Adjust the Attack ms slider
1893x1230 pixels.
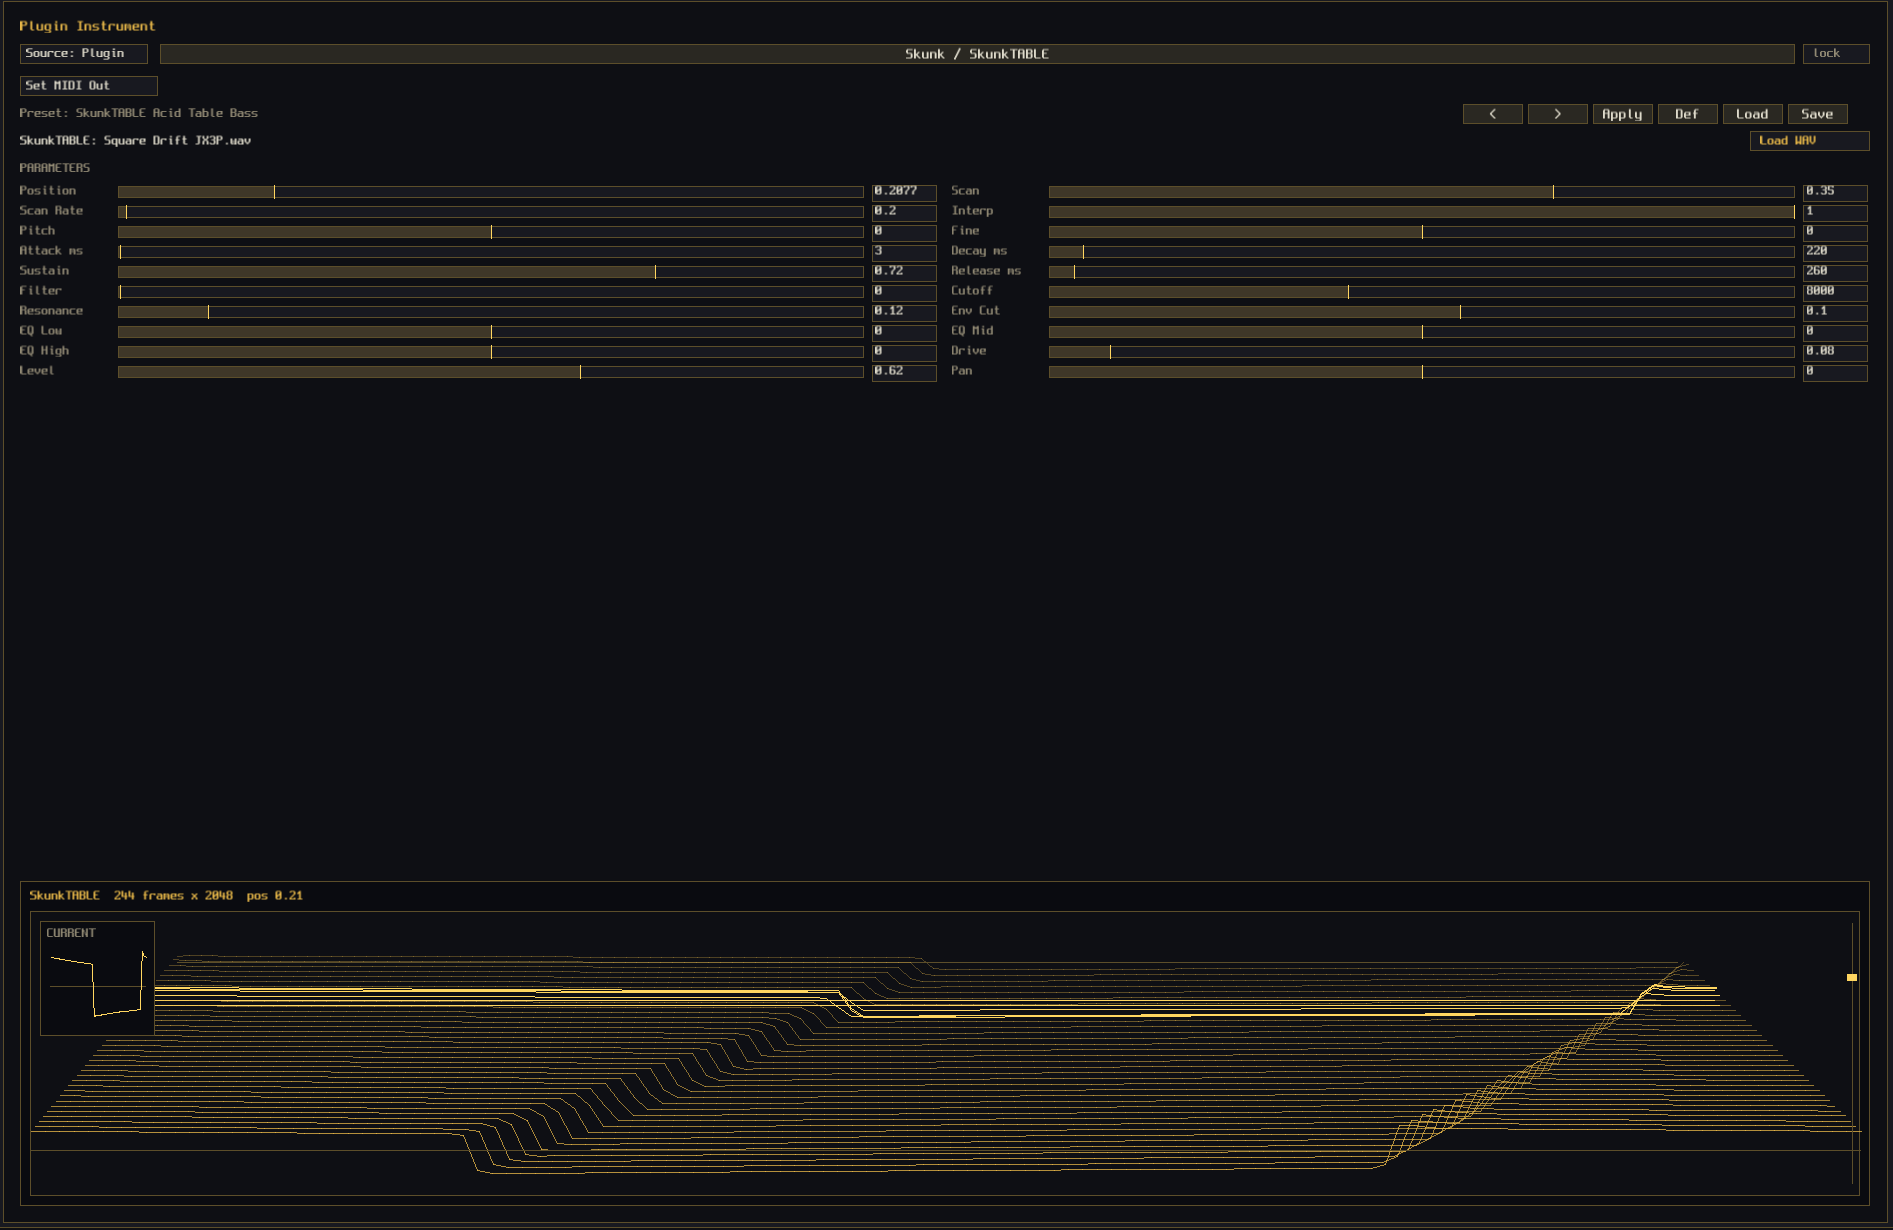click(490, 251)
